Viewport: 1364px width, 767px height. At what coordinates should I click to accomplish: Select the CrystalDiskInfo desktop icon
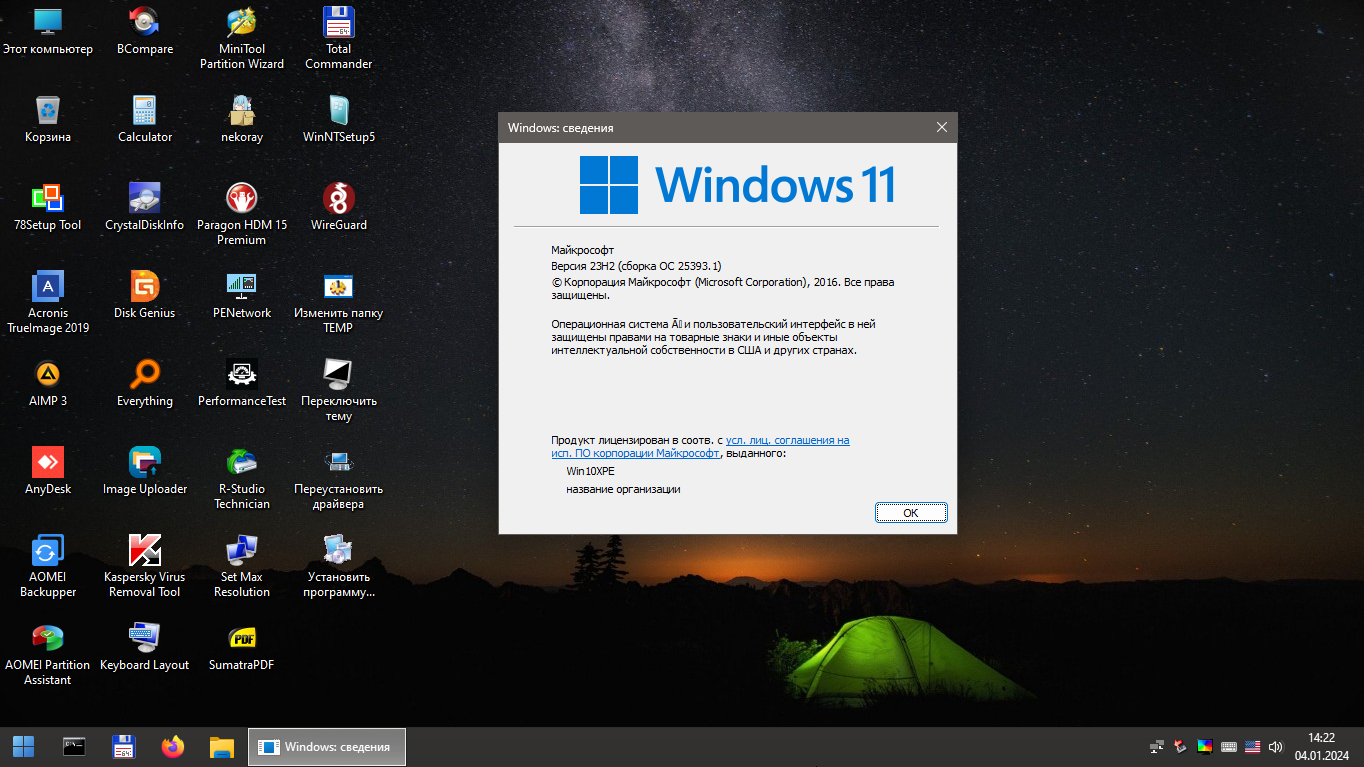[x=144, y=208]
